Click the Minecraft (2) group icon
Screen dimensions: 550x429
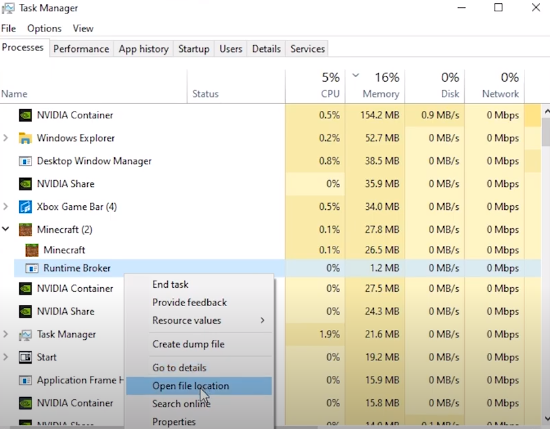[x=25, y=230]
